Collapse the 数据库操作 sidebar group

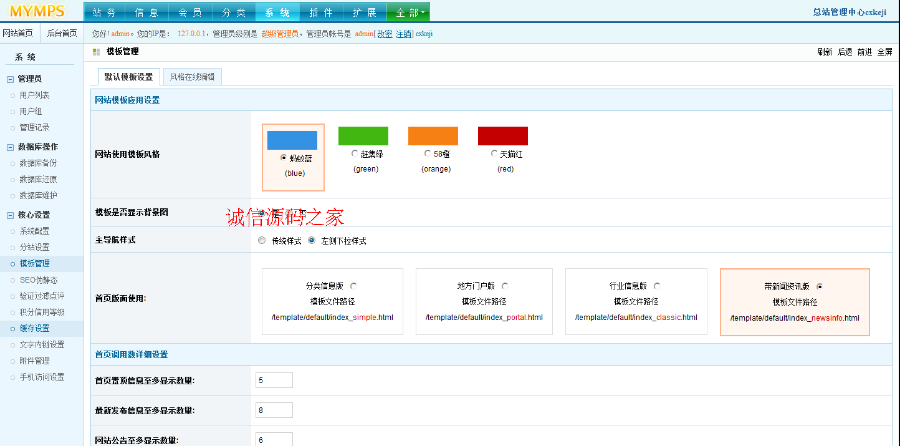pos(10,147)
